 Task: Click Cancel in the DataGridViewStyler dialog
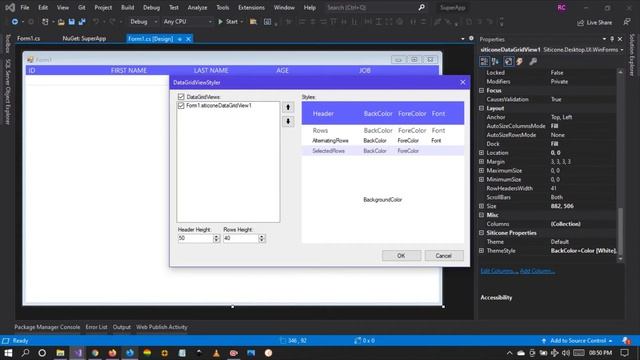[444, 256]
